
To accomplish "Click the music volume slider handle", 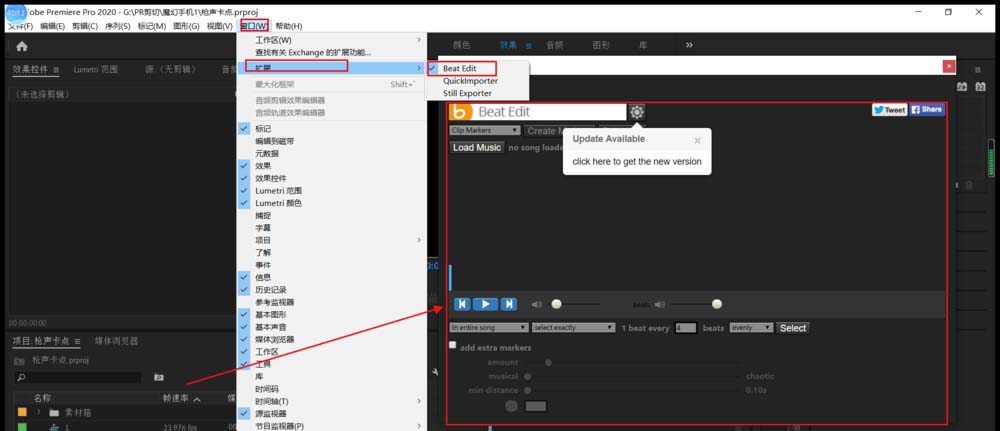I will 557,304.
